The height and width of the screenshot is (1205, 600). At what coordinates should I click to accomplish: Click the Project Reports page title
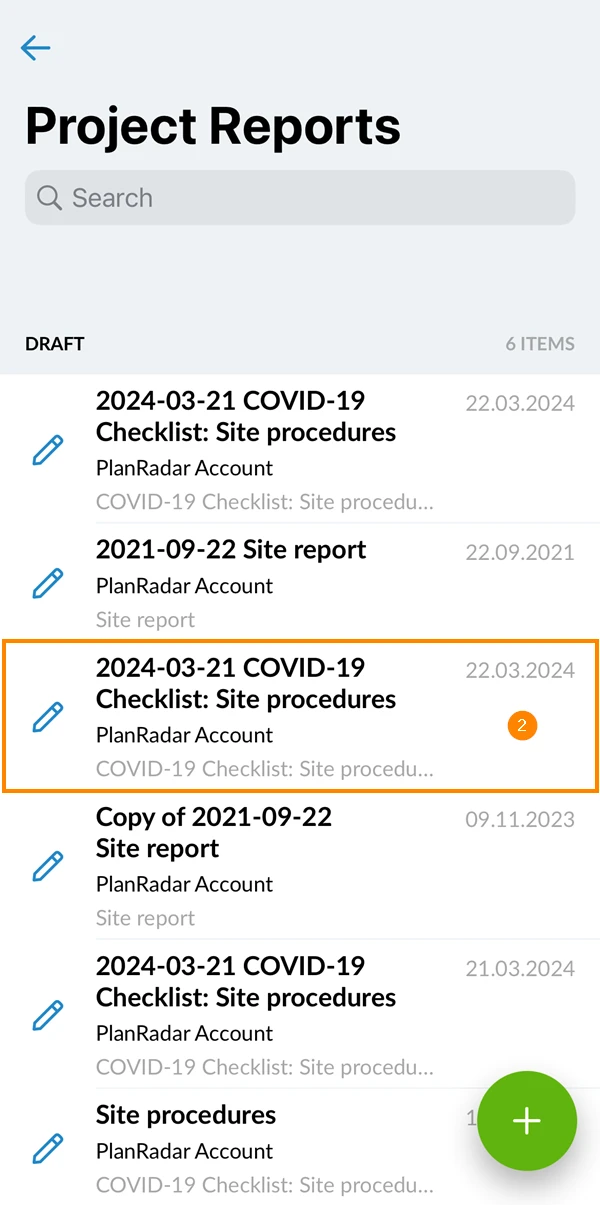pos(213,126)
